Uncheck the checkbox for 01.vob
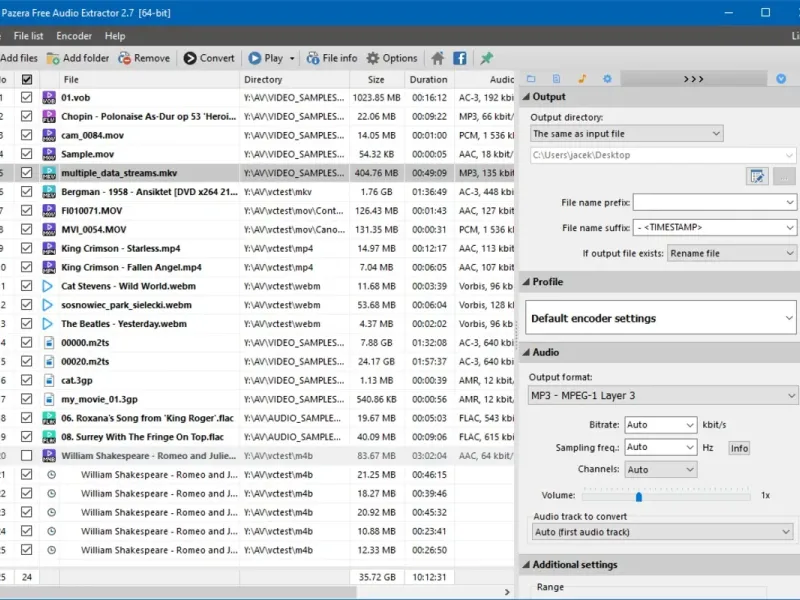The height and width of the screenshot is (600, 800). tap(27, 98)
